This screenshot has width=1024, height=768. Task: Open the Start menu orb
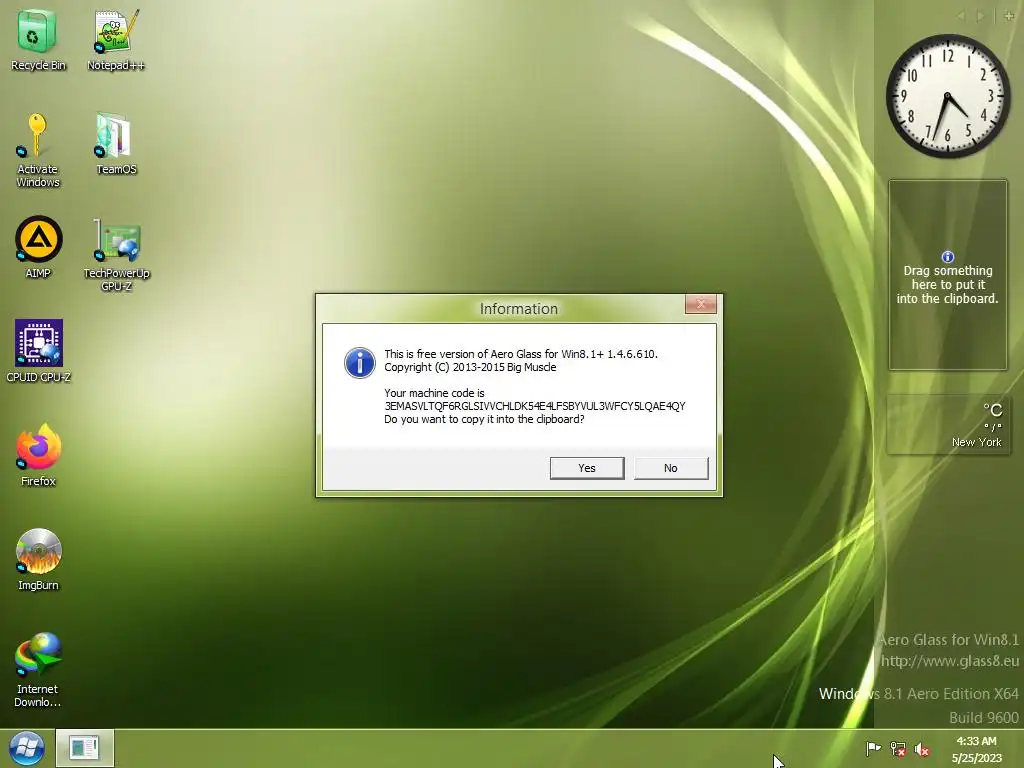26,748
